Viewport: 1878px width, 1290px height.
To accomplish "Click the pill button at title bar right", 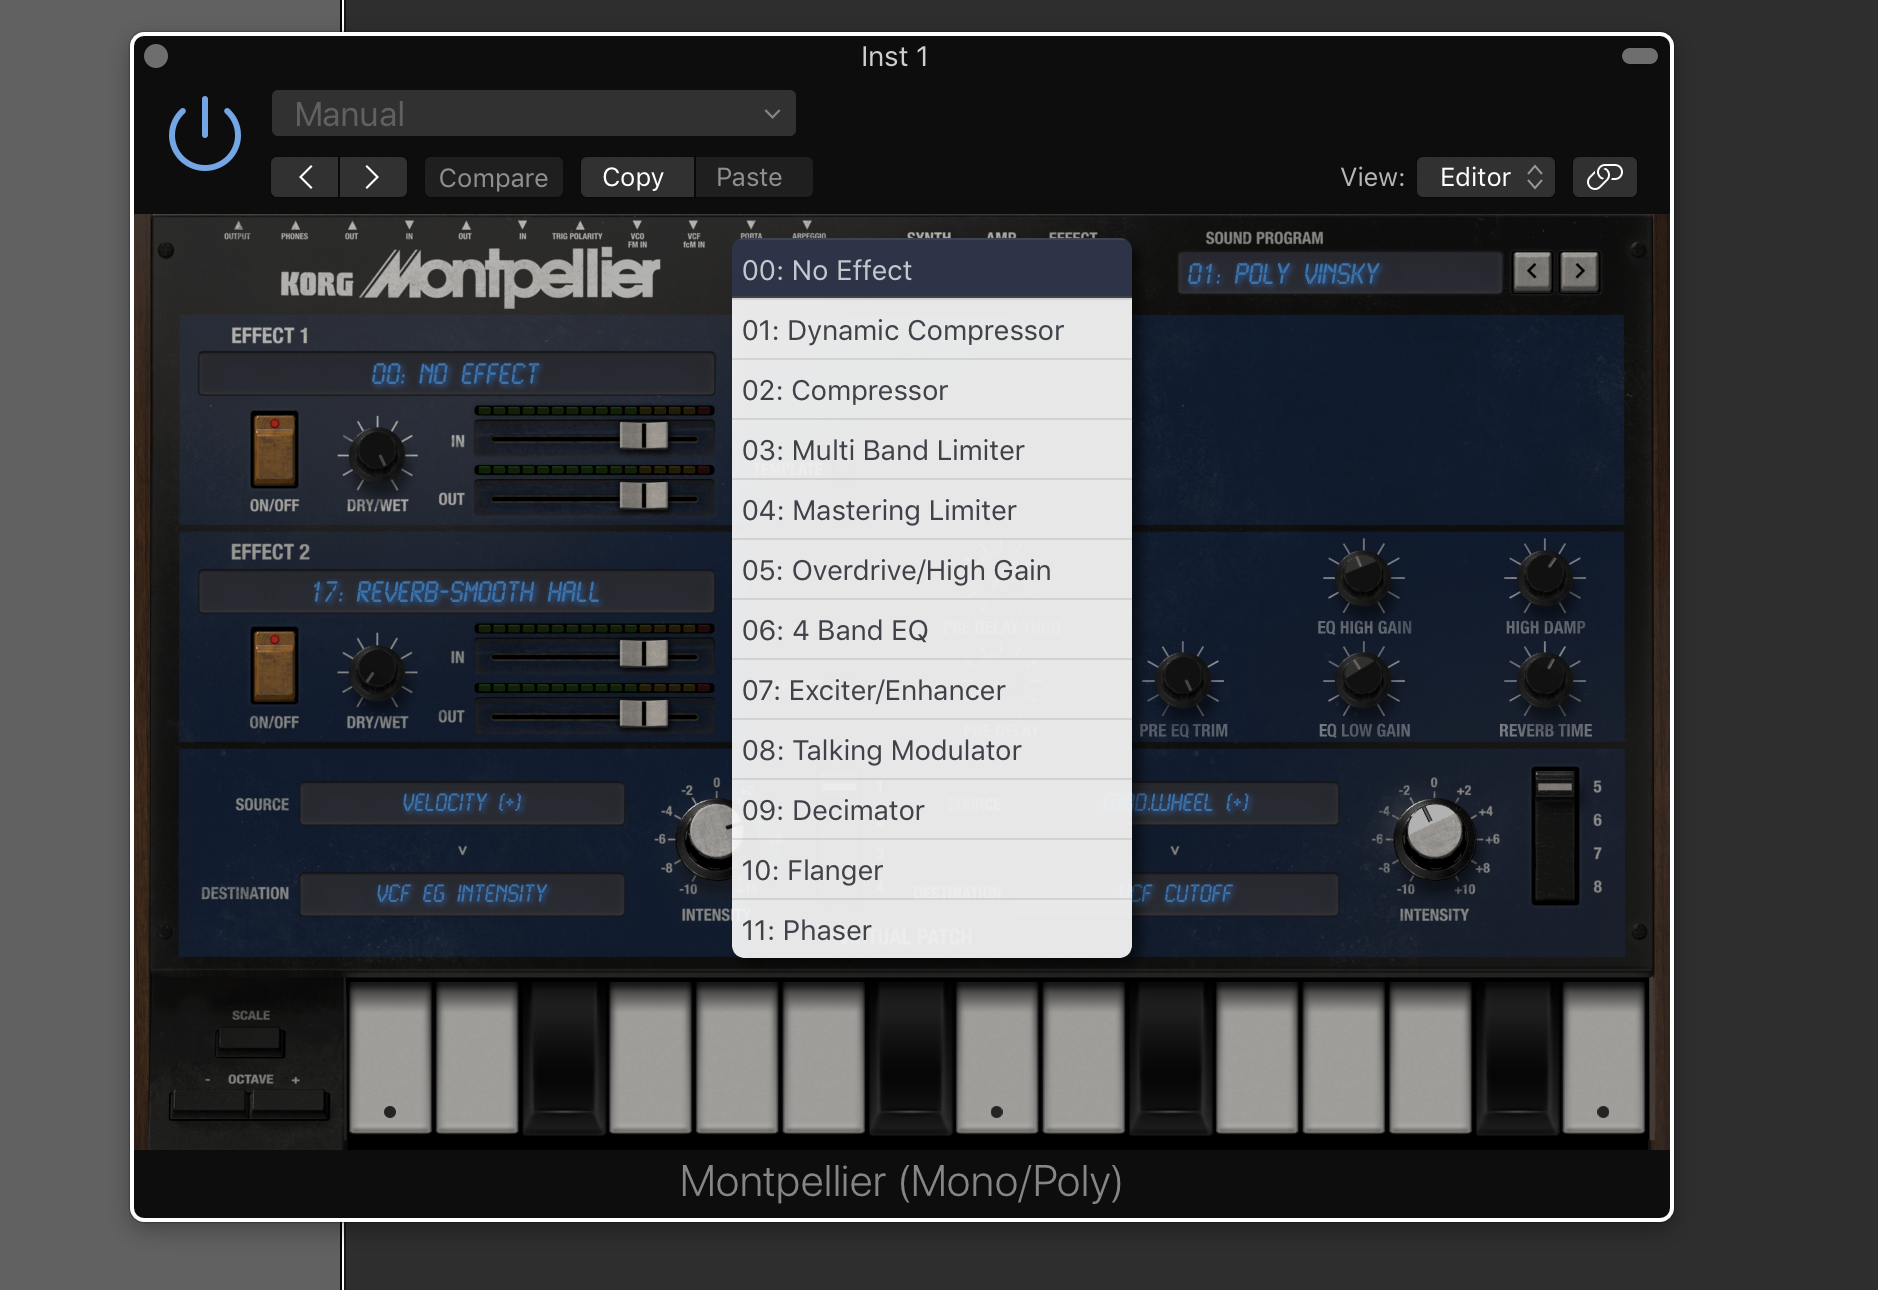I will coord(1639,56).
